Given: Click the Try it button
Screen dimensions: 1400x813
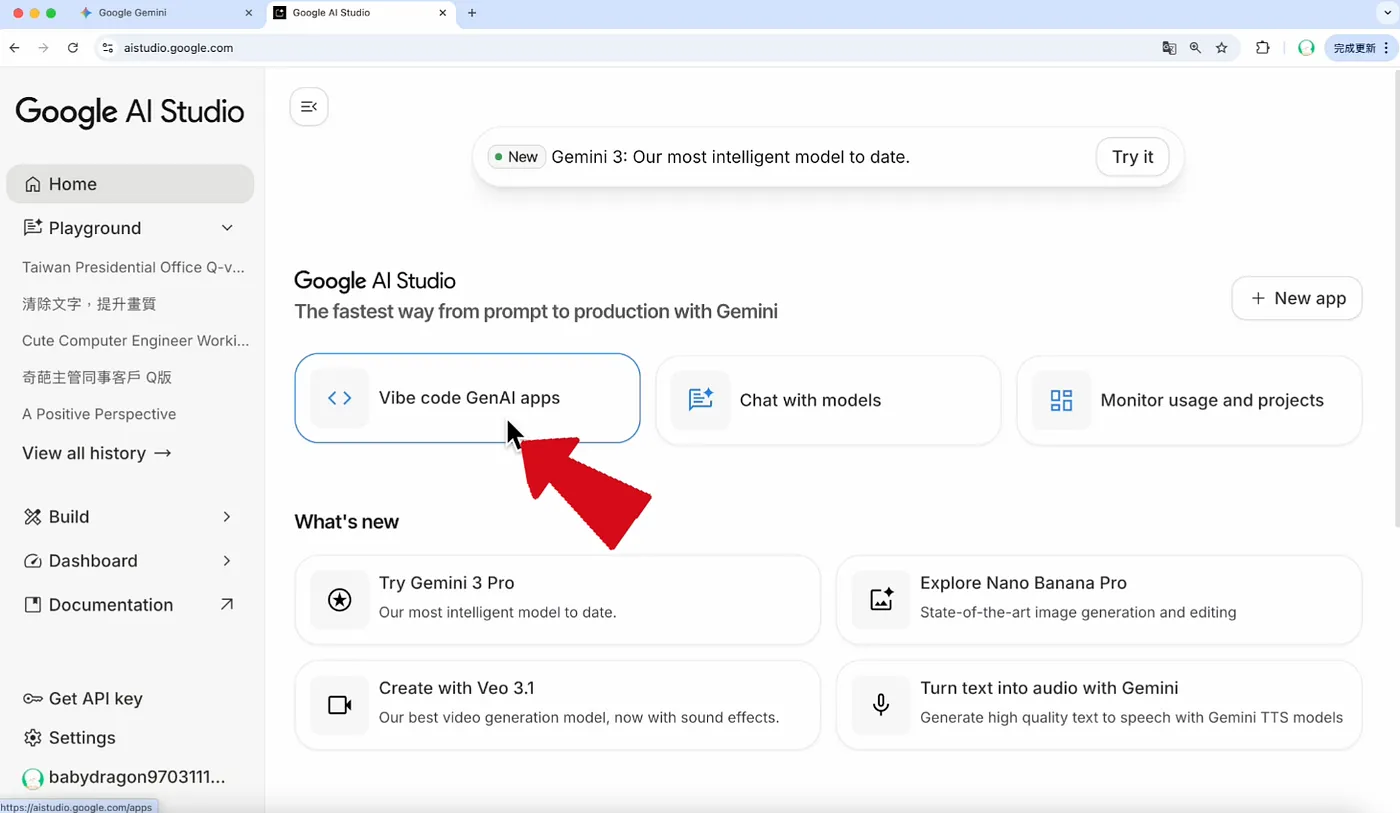Looking at the screenshot, I should tap(1133, 157).
